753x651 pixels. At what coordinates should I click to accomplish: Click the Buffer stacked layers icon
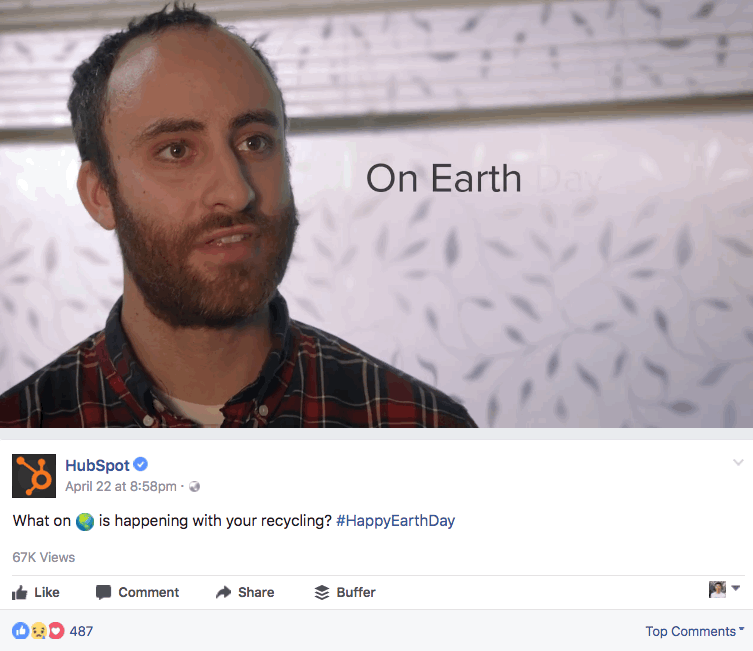coord(322,592)
